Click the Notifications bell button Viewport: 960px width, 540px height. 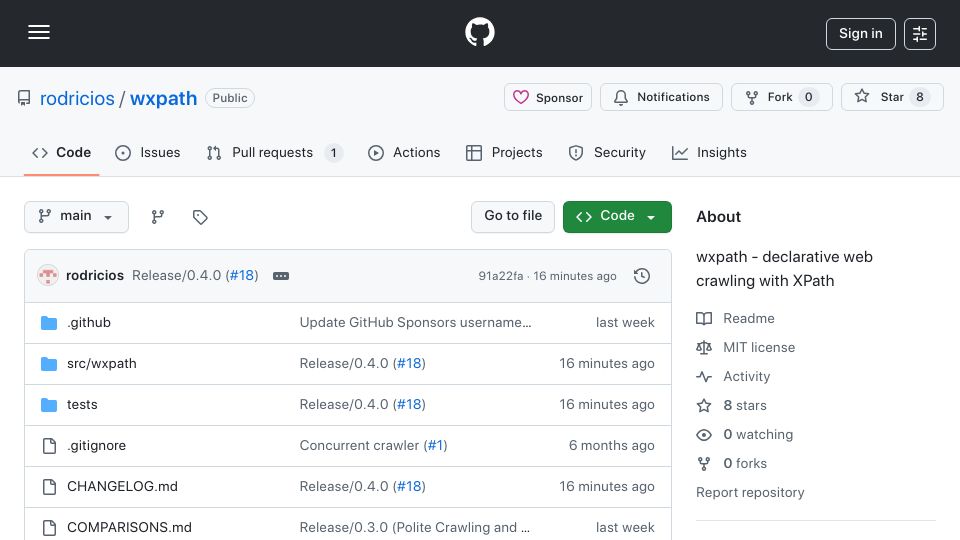tap(661, 97)
